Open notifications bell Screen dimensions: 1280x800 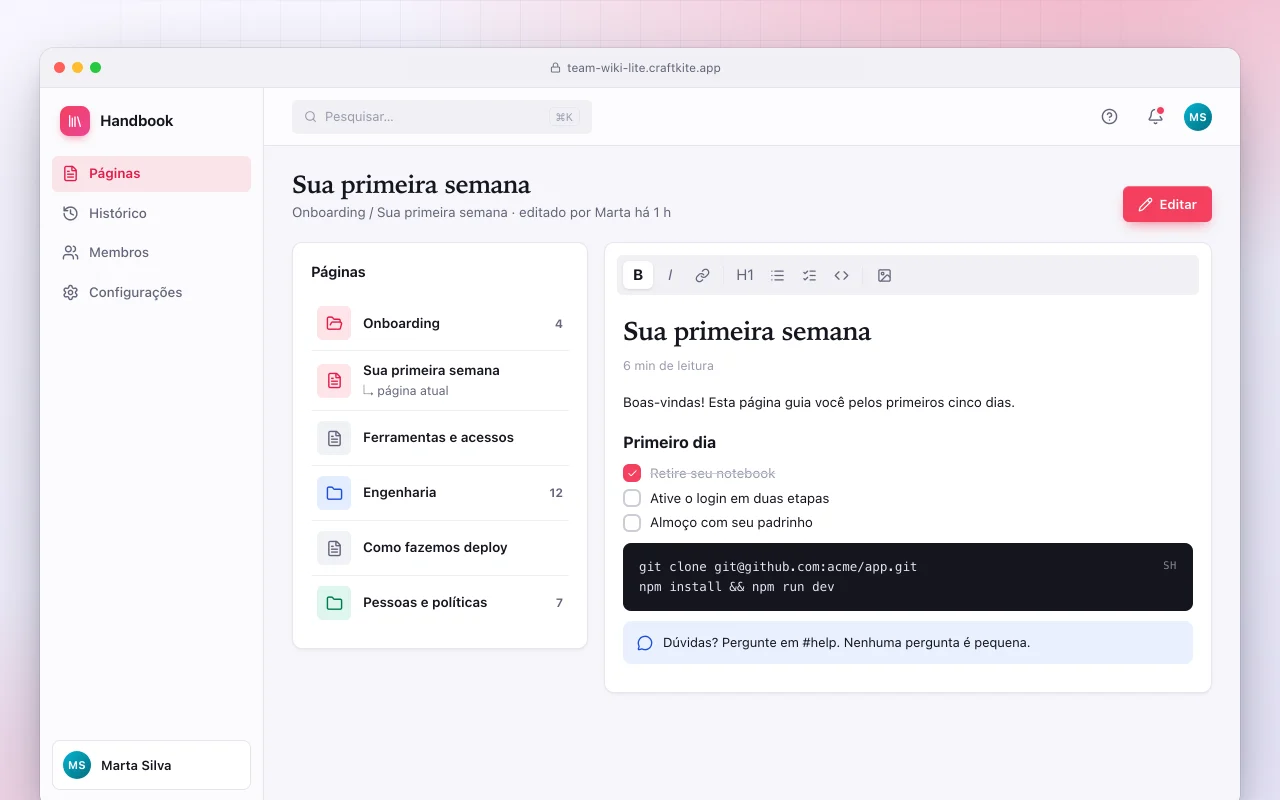(1155, 117)
